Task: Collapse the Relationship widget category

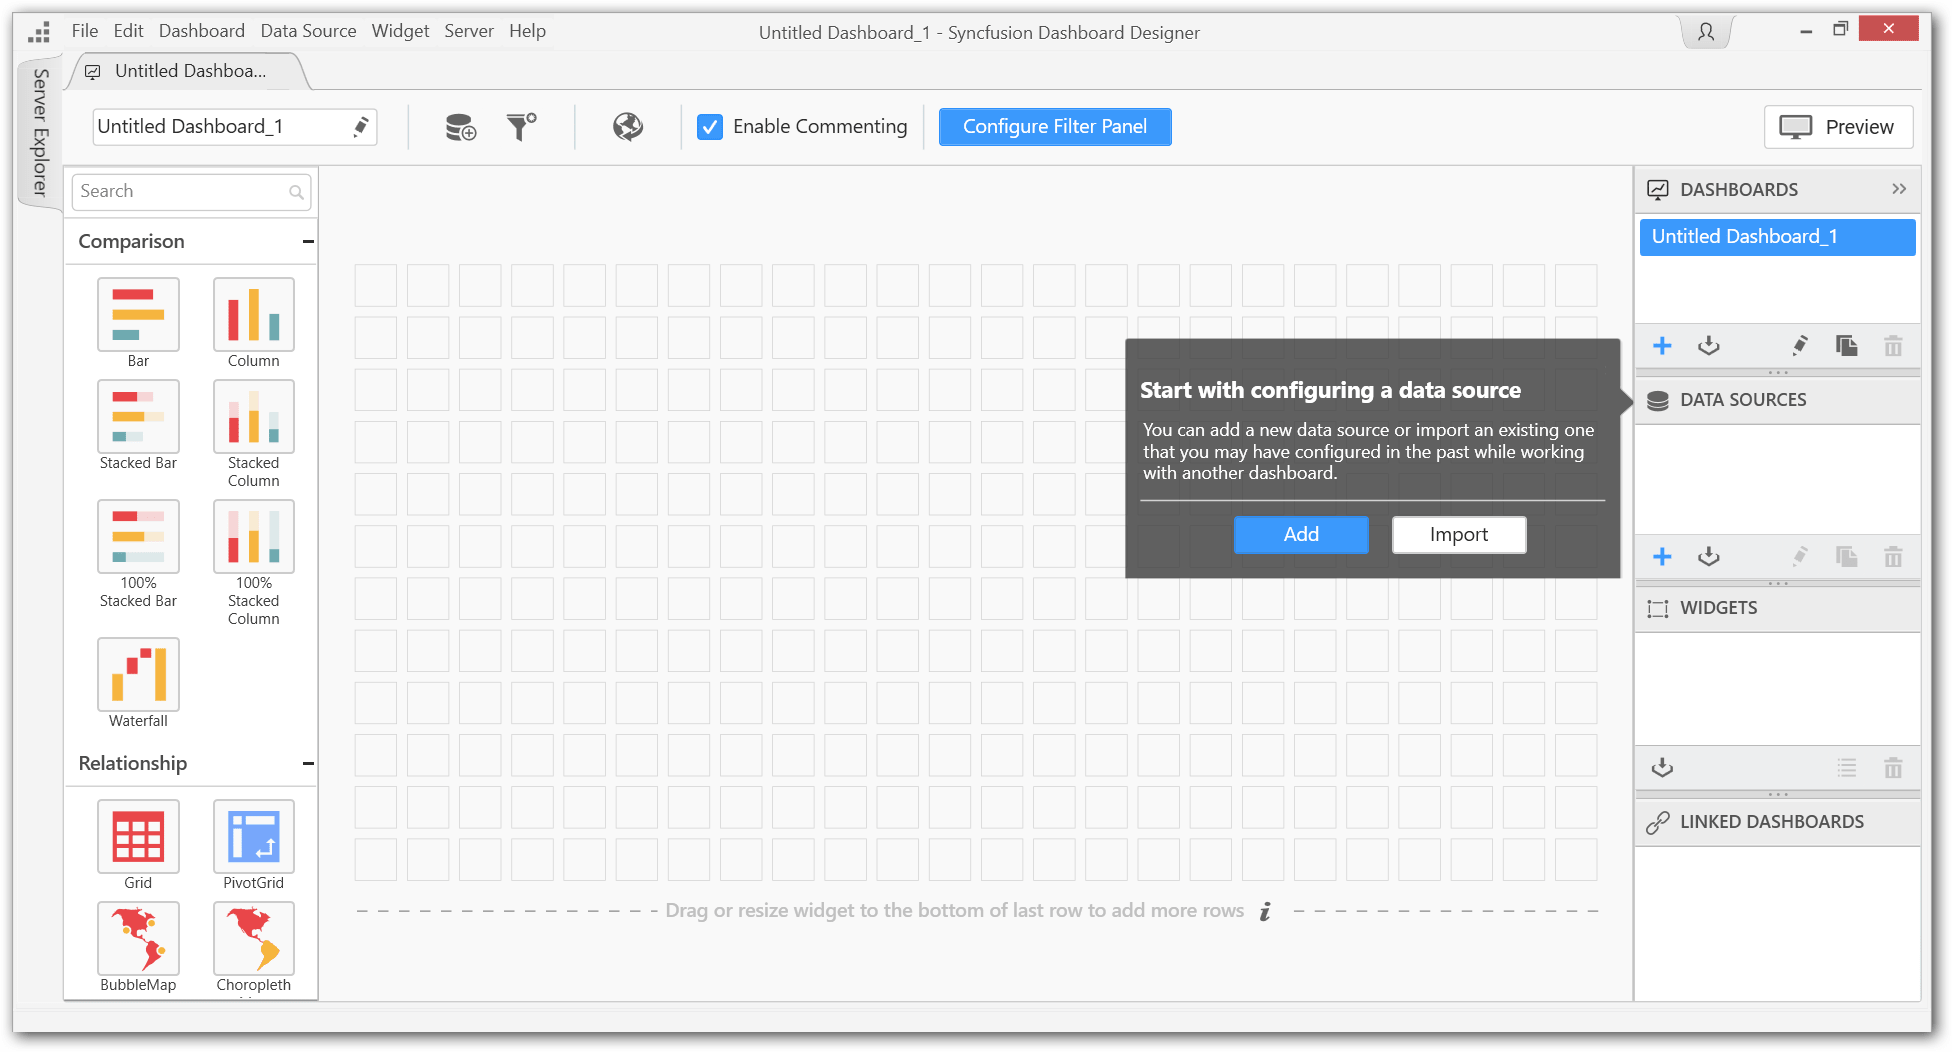Action: (308, 763)
